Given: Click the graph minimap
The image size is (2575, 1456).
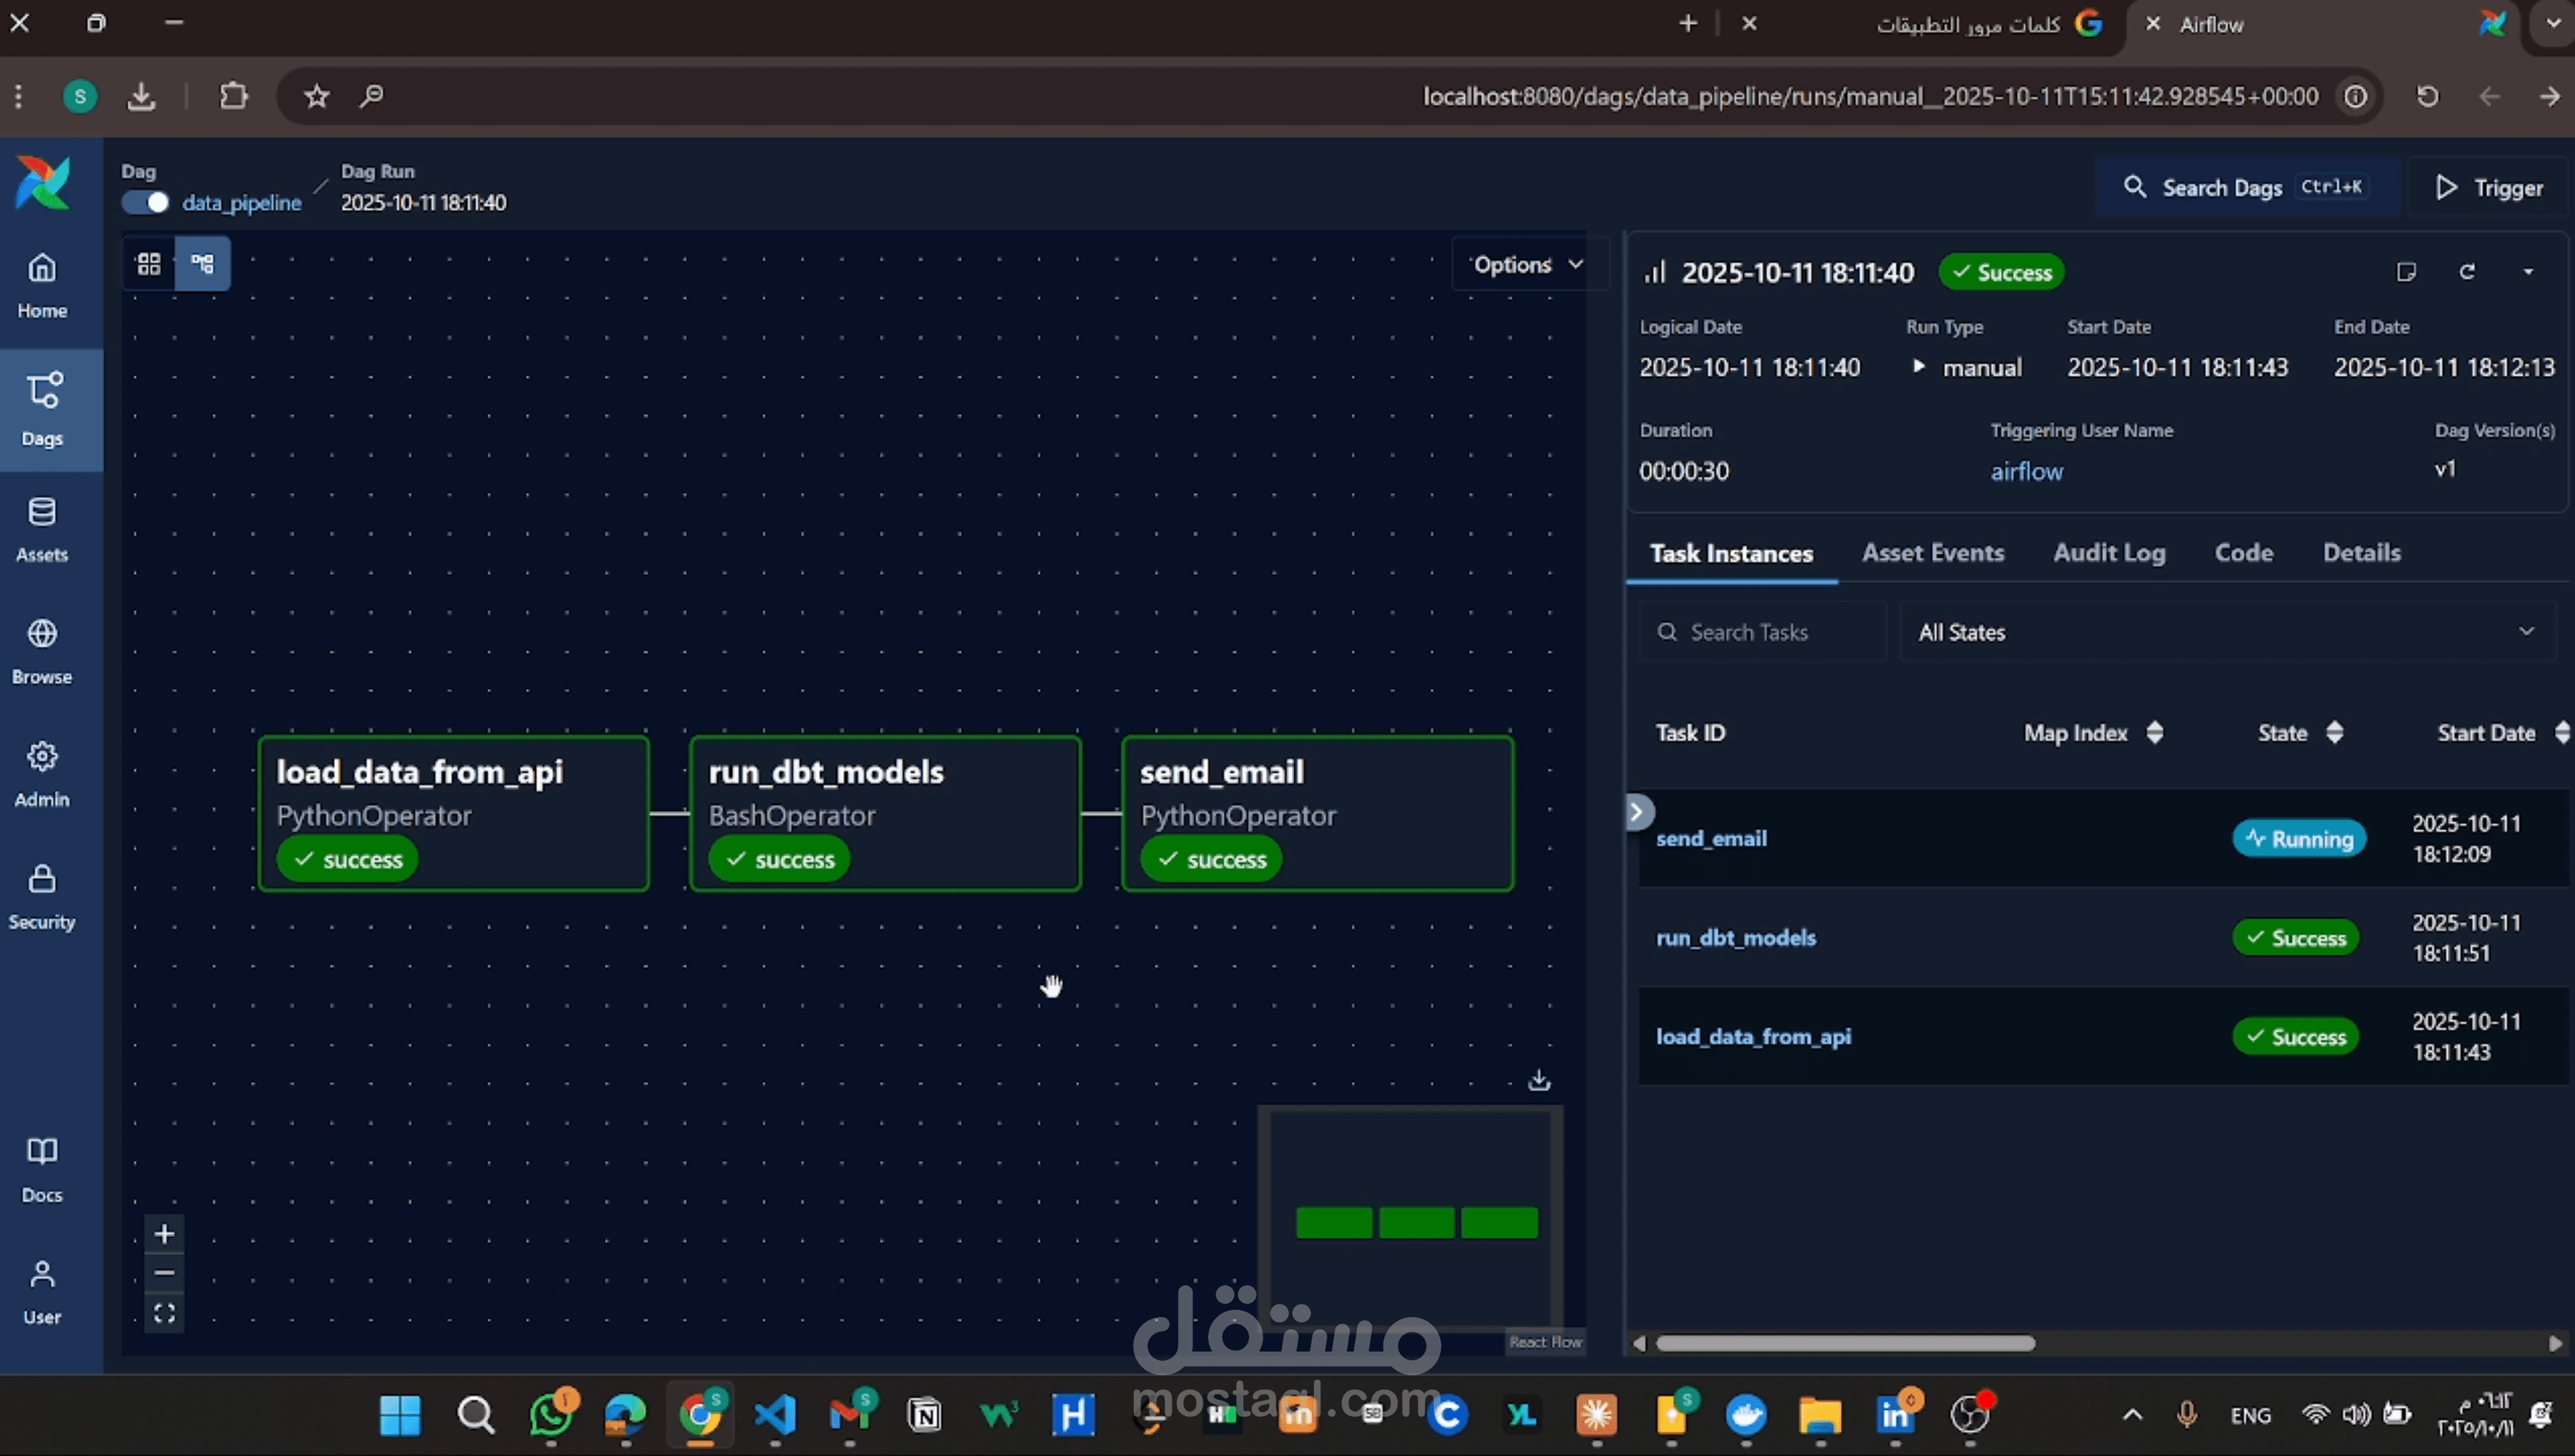Looking at the screenshot, I should pos(1410,1218).
